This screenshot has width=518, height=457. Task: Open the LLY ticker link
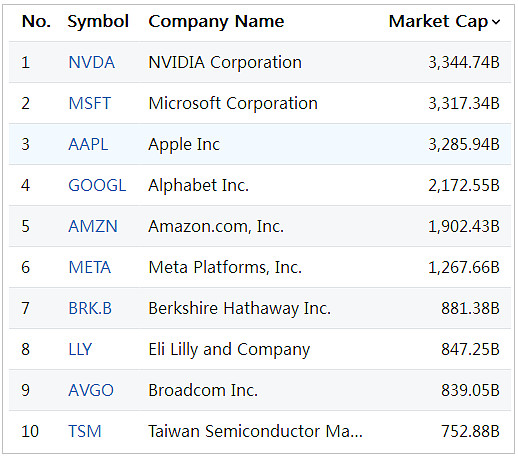(x=80, y=349)
